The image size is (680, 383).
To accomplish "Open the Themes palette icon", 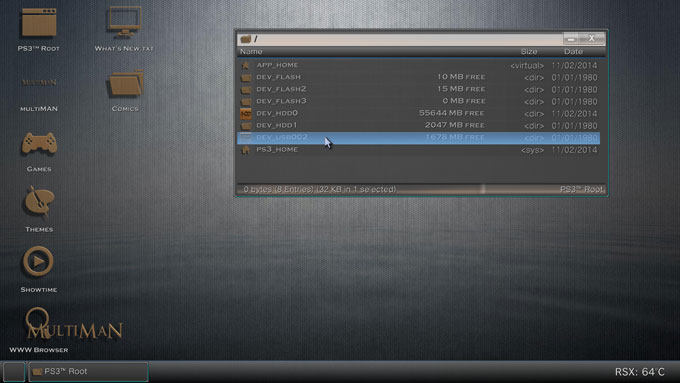I will click(39, 201).
